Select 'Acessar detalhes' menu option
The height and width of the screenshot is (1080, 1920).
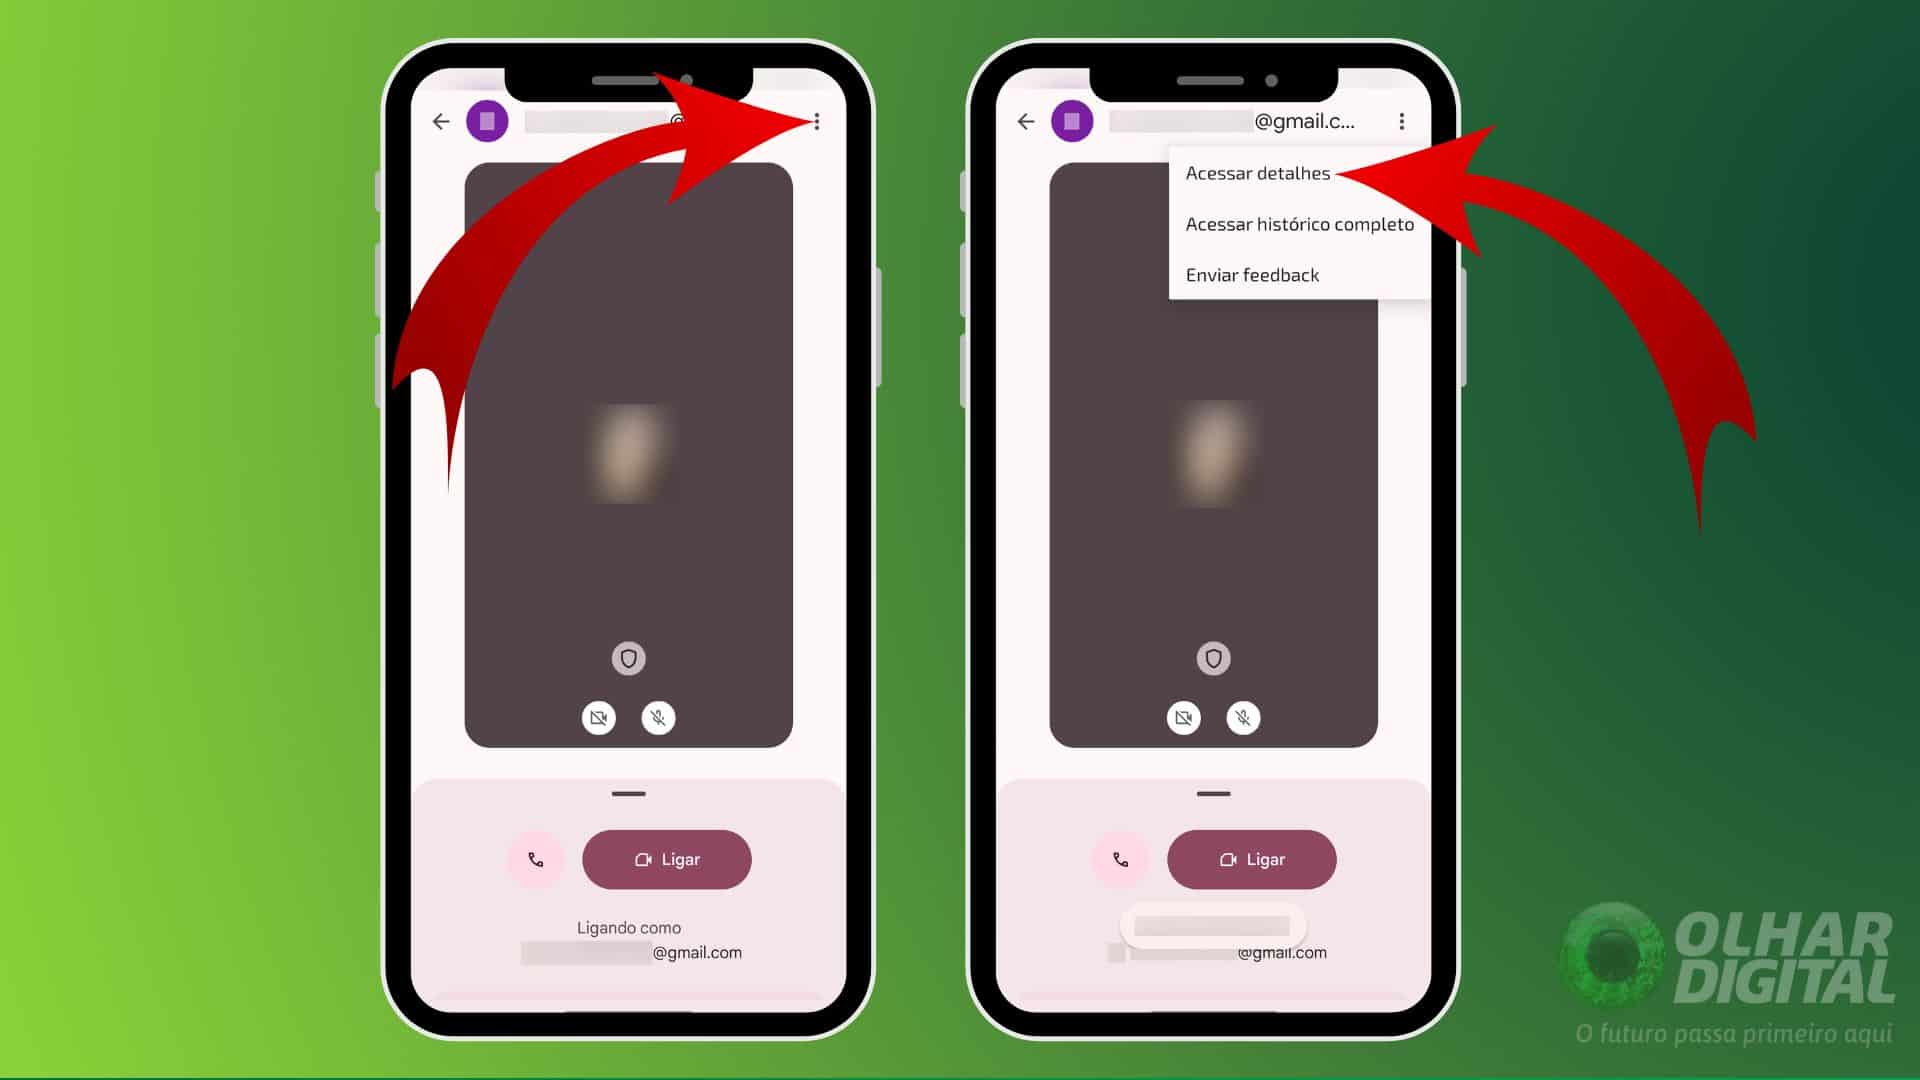point(1258,173)
